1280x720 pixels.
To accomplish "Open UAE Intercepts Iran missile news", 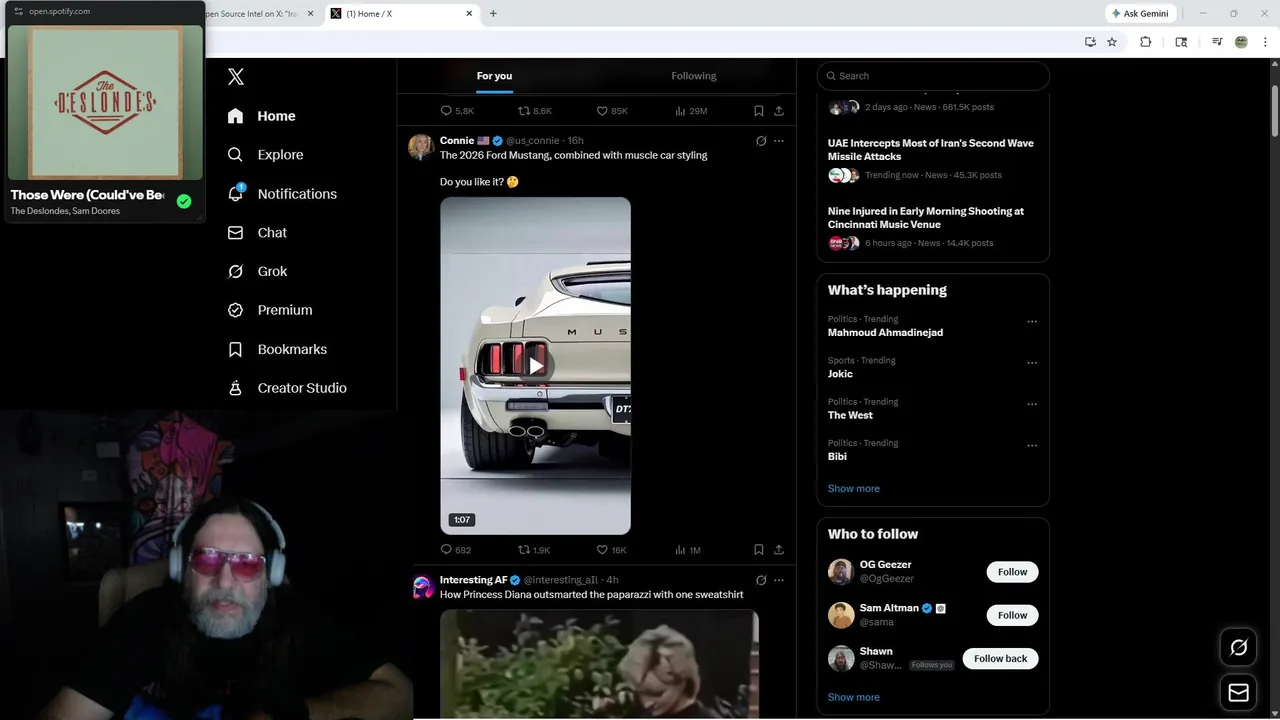I will tap(930, 150).
